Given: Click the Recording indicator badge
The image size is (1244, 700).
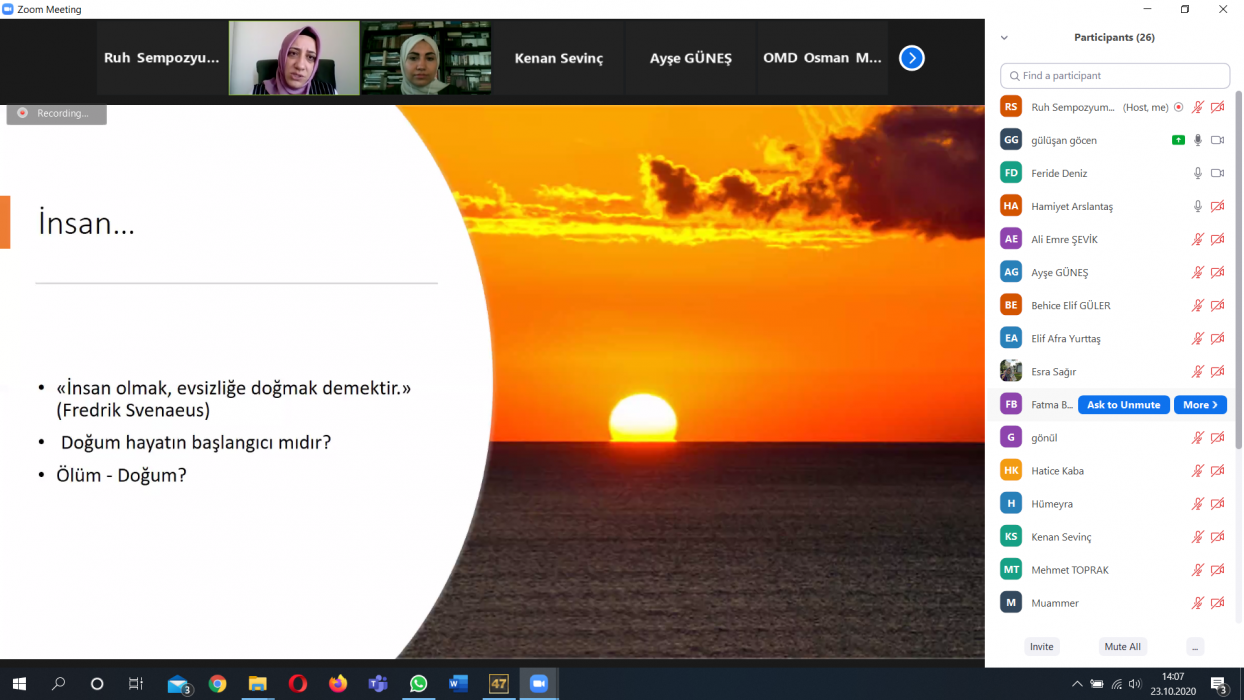Looking at the screenshot, I should click(56, 113).
